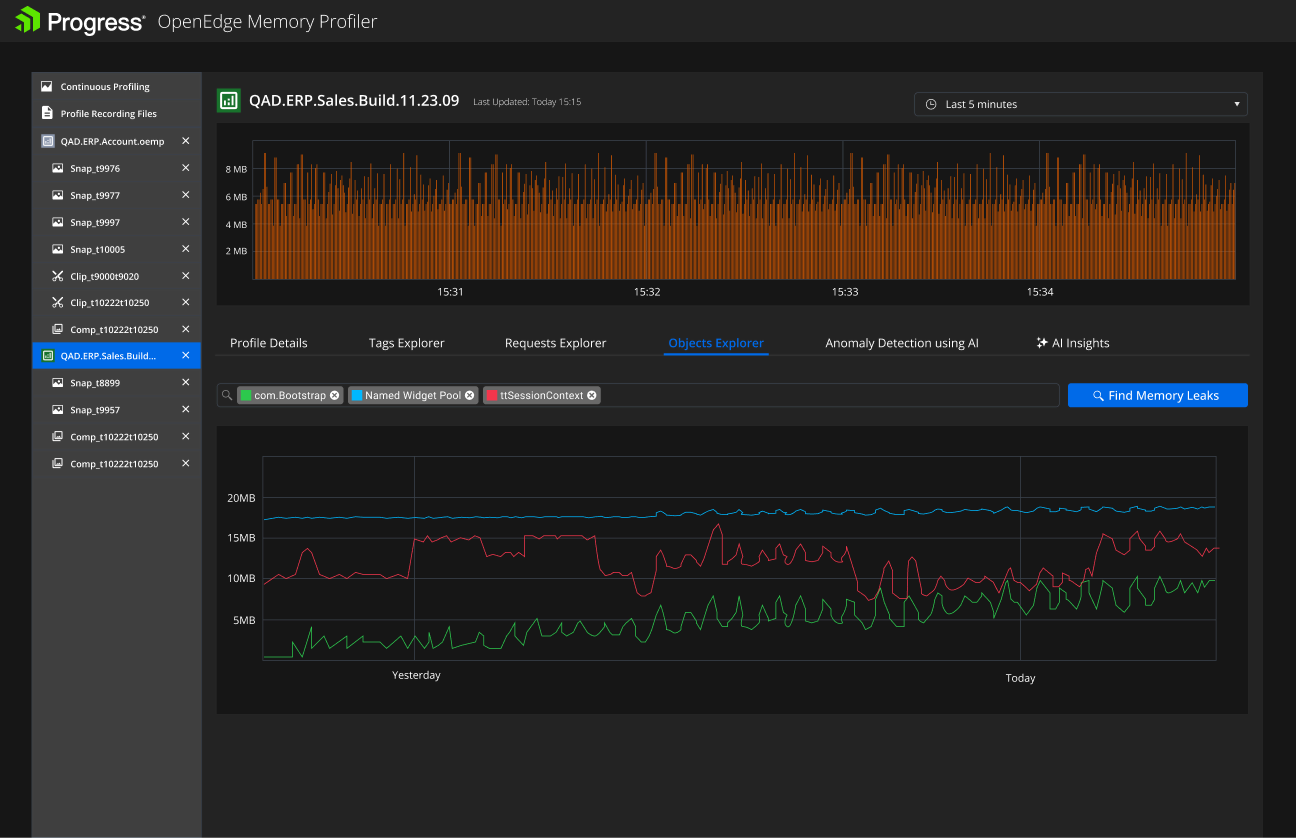Click the ttSessionContext tag label
1296x838 pixels.
(x=541, y=396)
